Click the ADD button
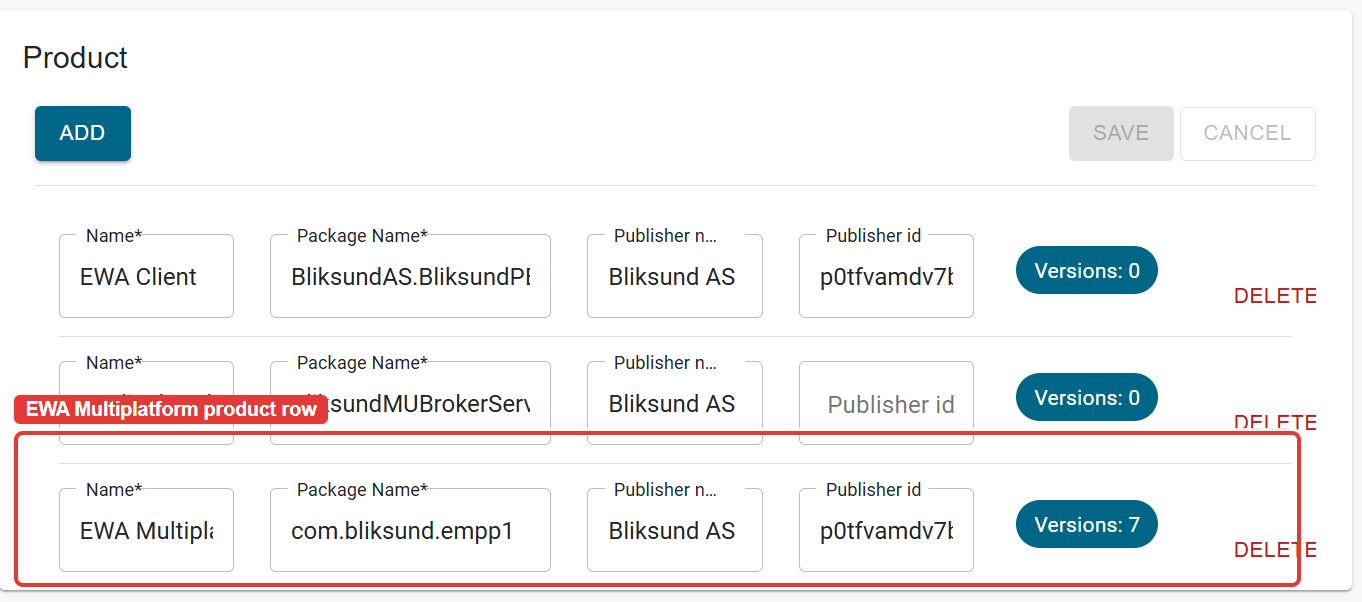Image resolution: width=1362 pixels, height=602 pixels. coord(83,133)
